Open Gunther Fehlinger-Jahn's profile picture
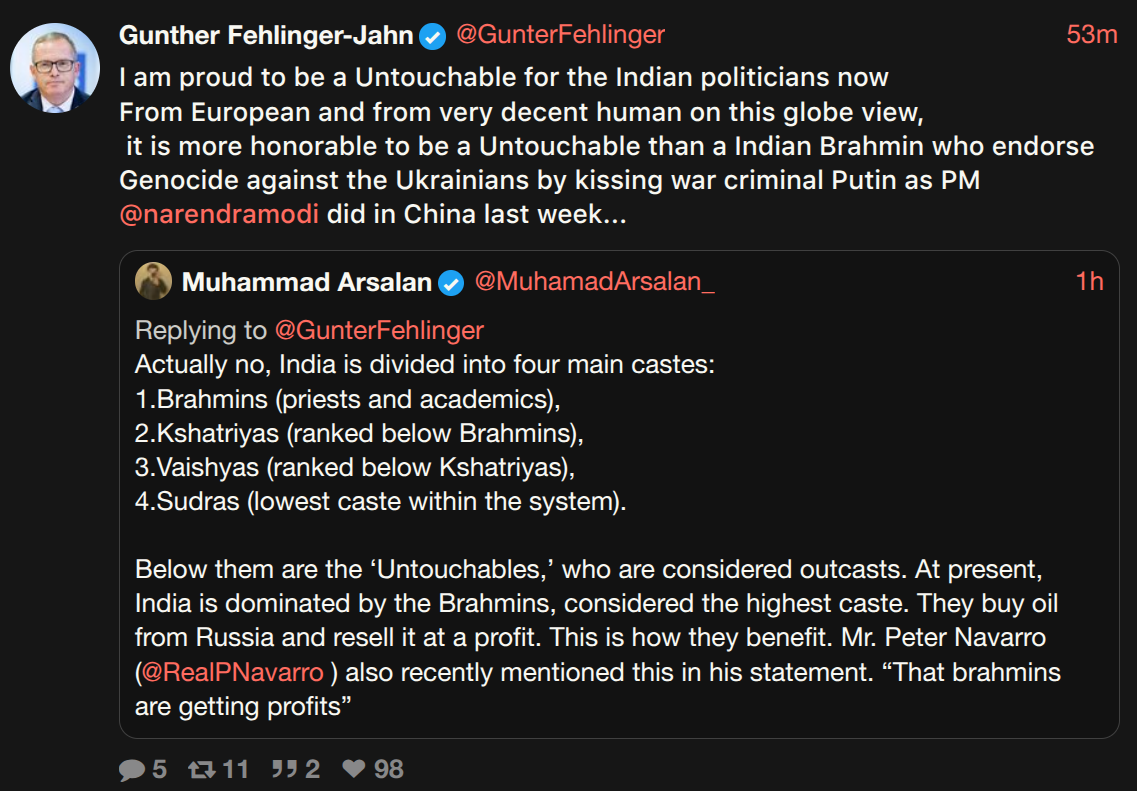Viewport: 1137px width, 791px height. [55, 68]
